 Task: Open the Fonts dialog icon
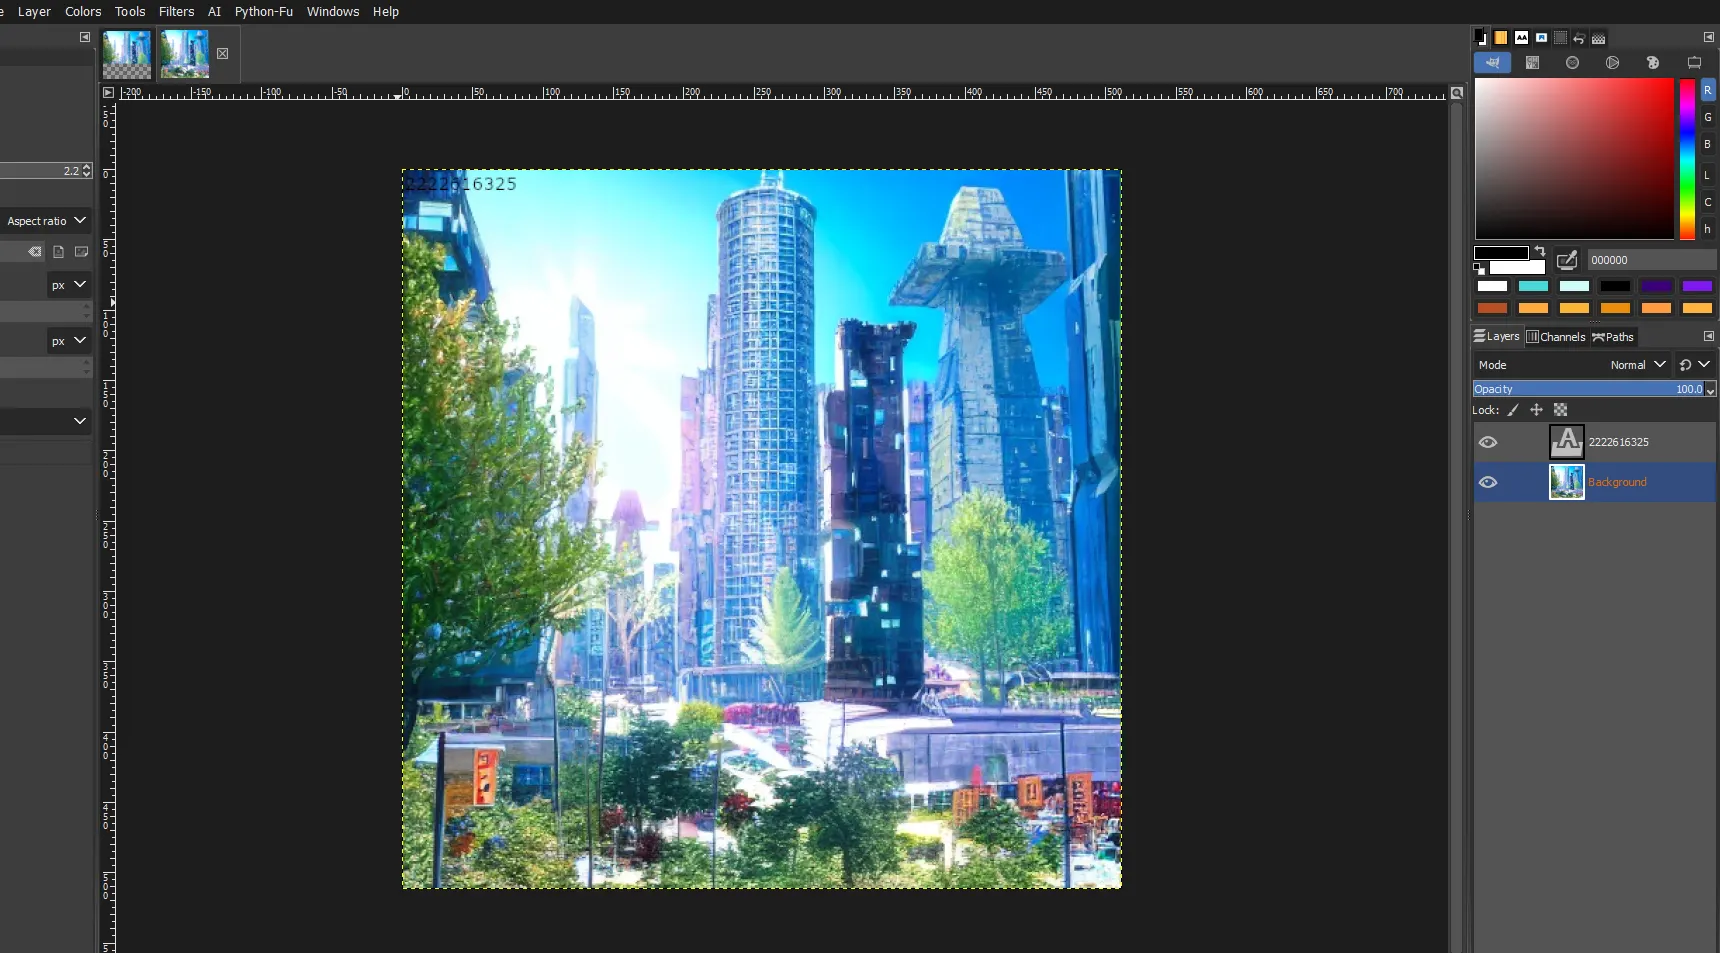tap(1521, 39)
